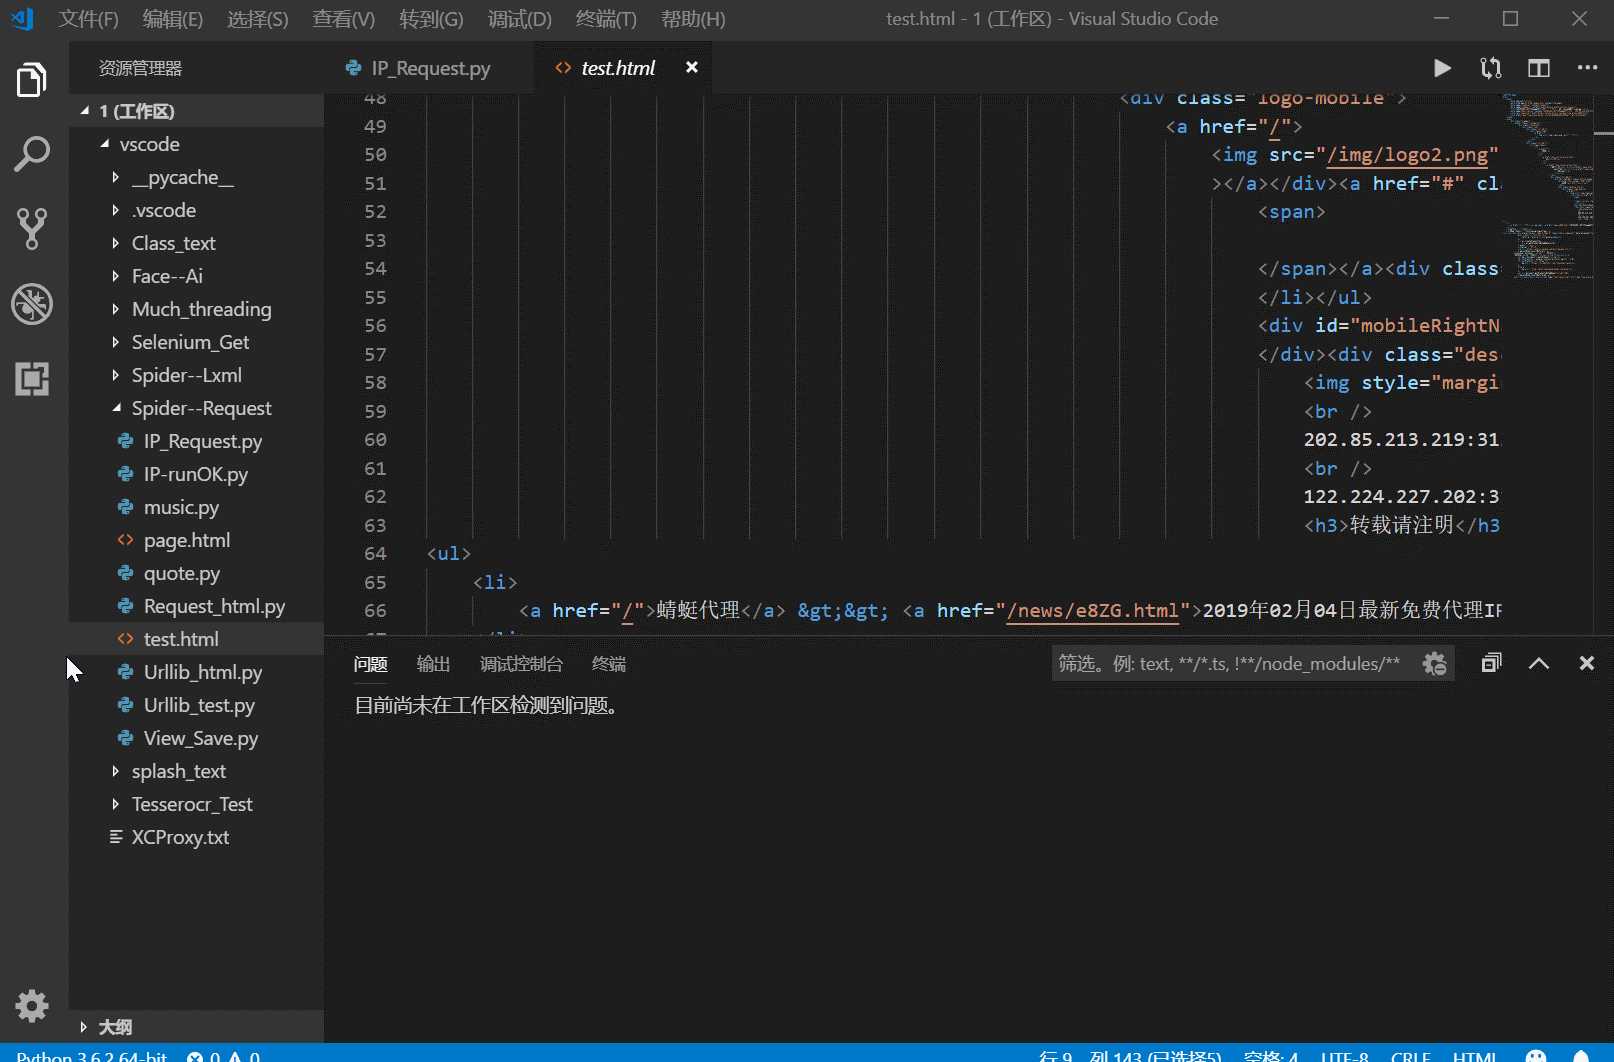Split the editor to the right
The height and width of the screenshot is (1062, 1614).
pos(1539,68)
